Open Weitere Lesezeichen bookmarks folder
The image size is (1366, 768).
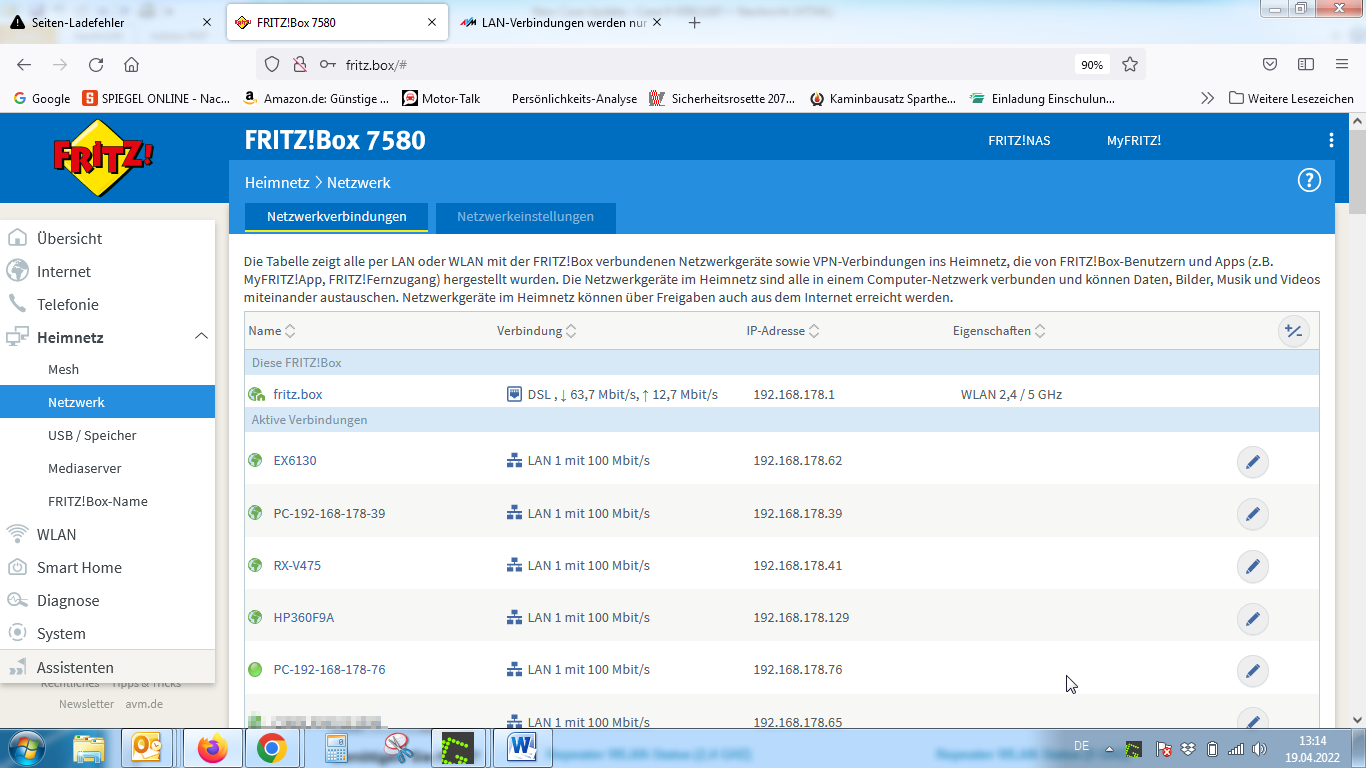pyautogui.click(x=1291, y=98)
